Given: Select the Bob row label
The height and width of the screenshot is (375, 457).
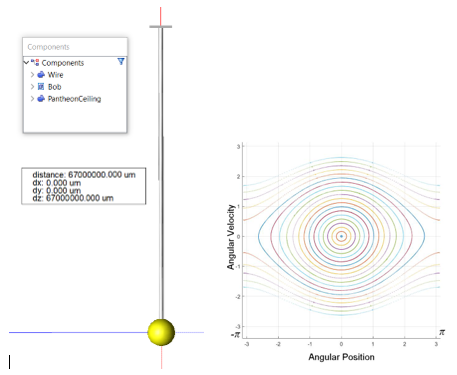Looking at the screenshot, I should point(54,87).
